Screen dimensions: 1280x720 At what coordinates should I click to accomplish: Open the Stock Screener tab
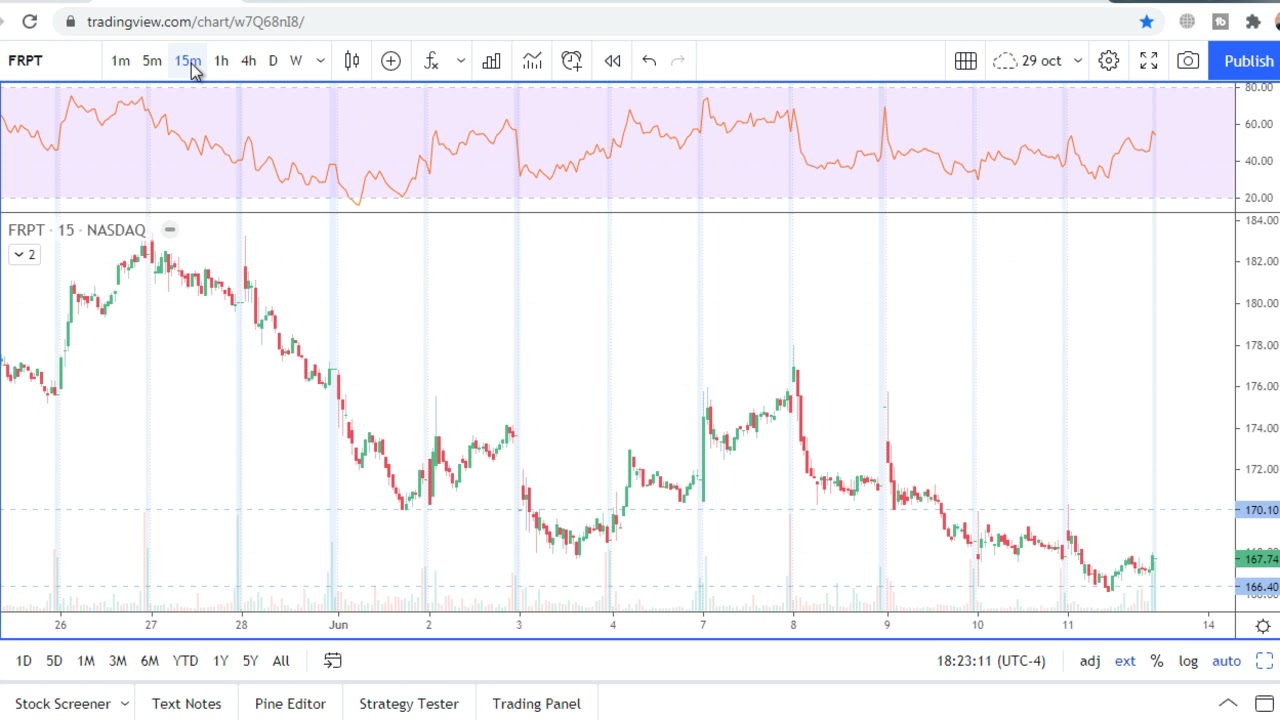(62, 704)
